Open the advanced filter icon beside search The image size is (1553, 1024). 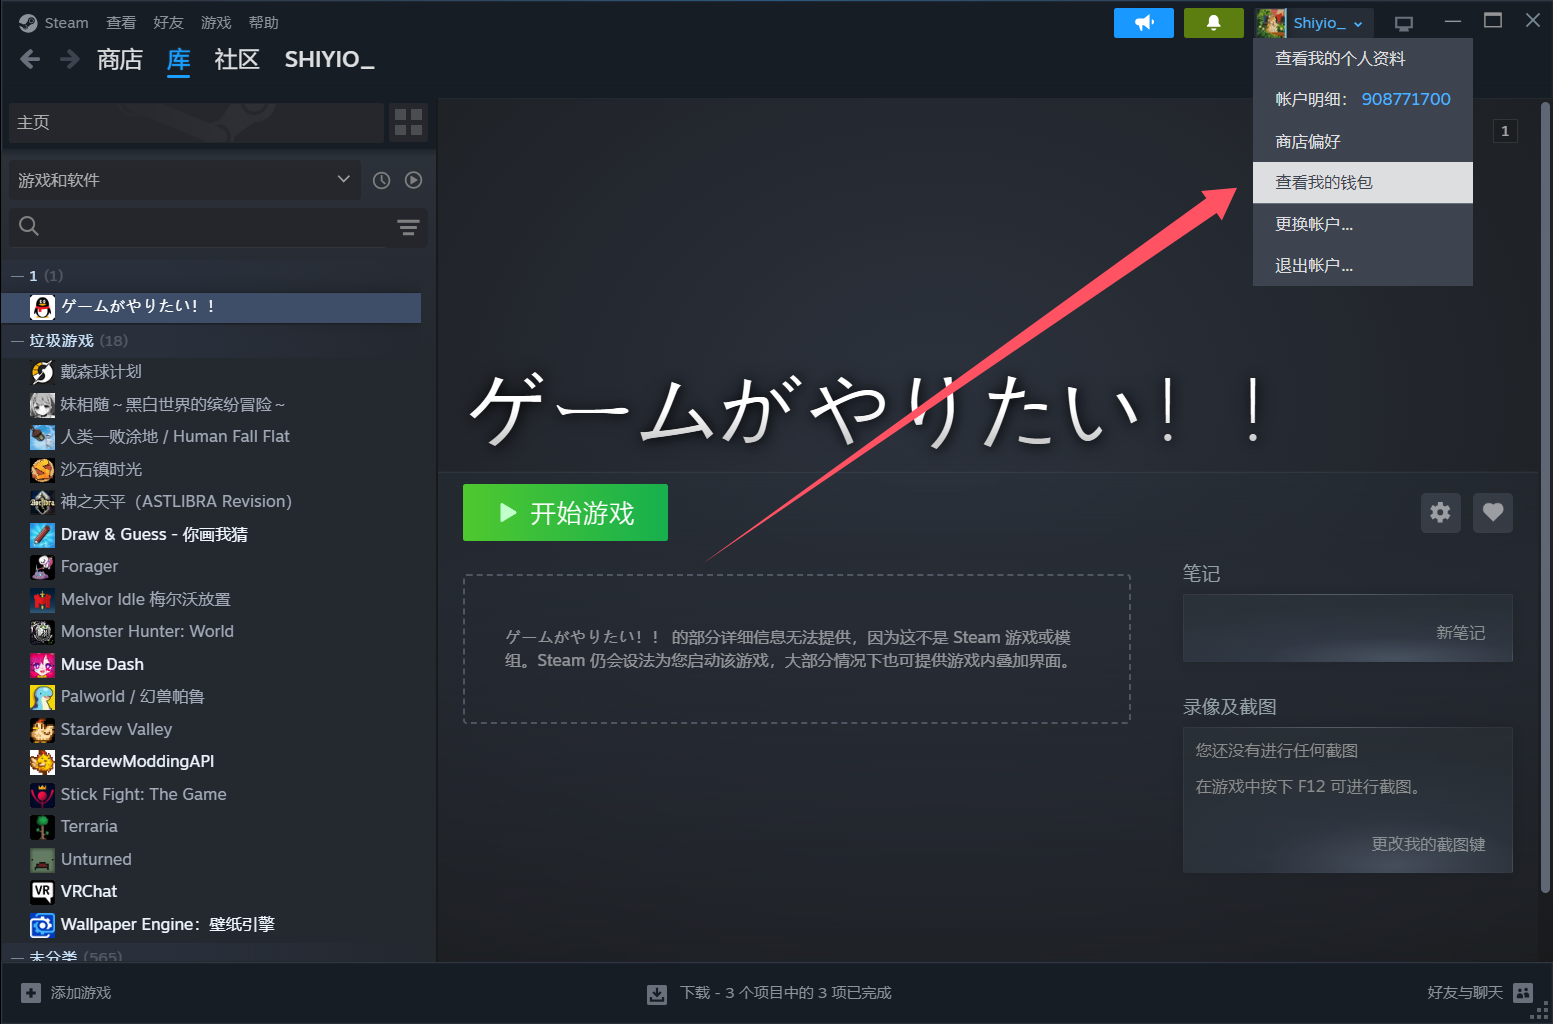tap(408, 228)
